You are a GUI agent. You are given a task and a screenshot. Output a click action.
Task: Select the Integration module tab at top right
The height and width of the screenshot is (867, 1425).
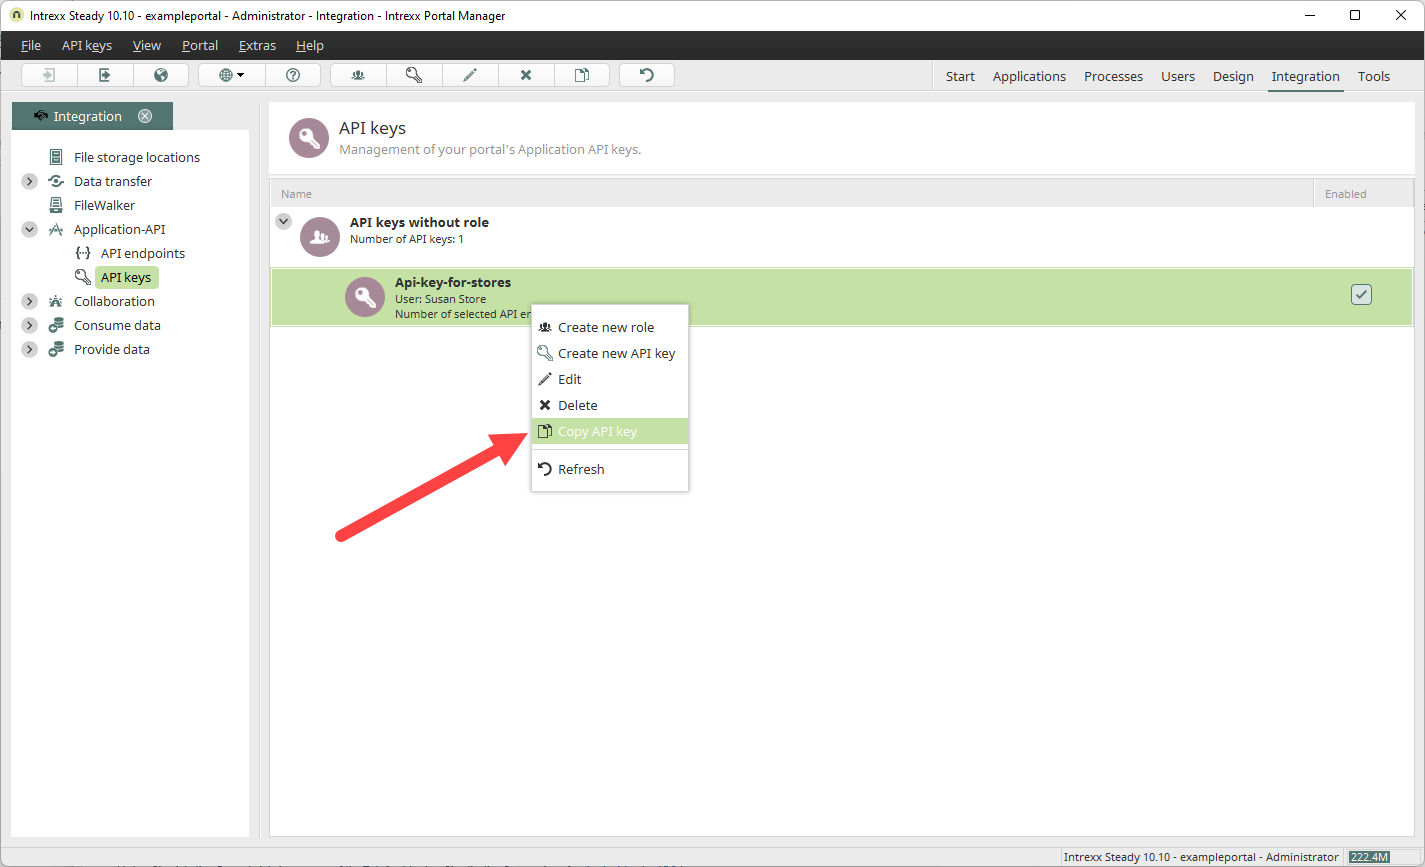click(x=1305, y=76)
